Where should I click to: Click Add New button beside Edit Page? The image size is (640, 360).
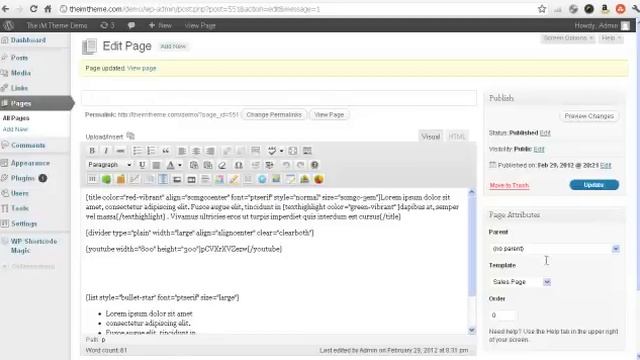(x=173, y=46)
